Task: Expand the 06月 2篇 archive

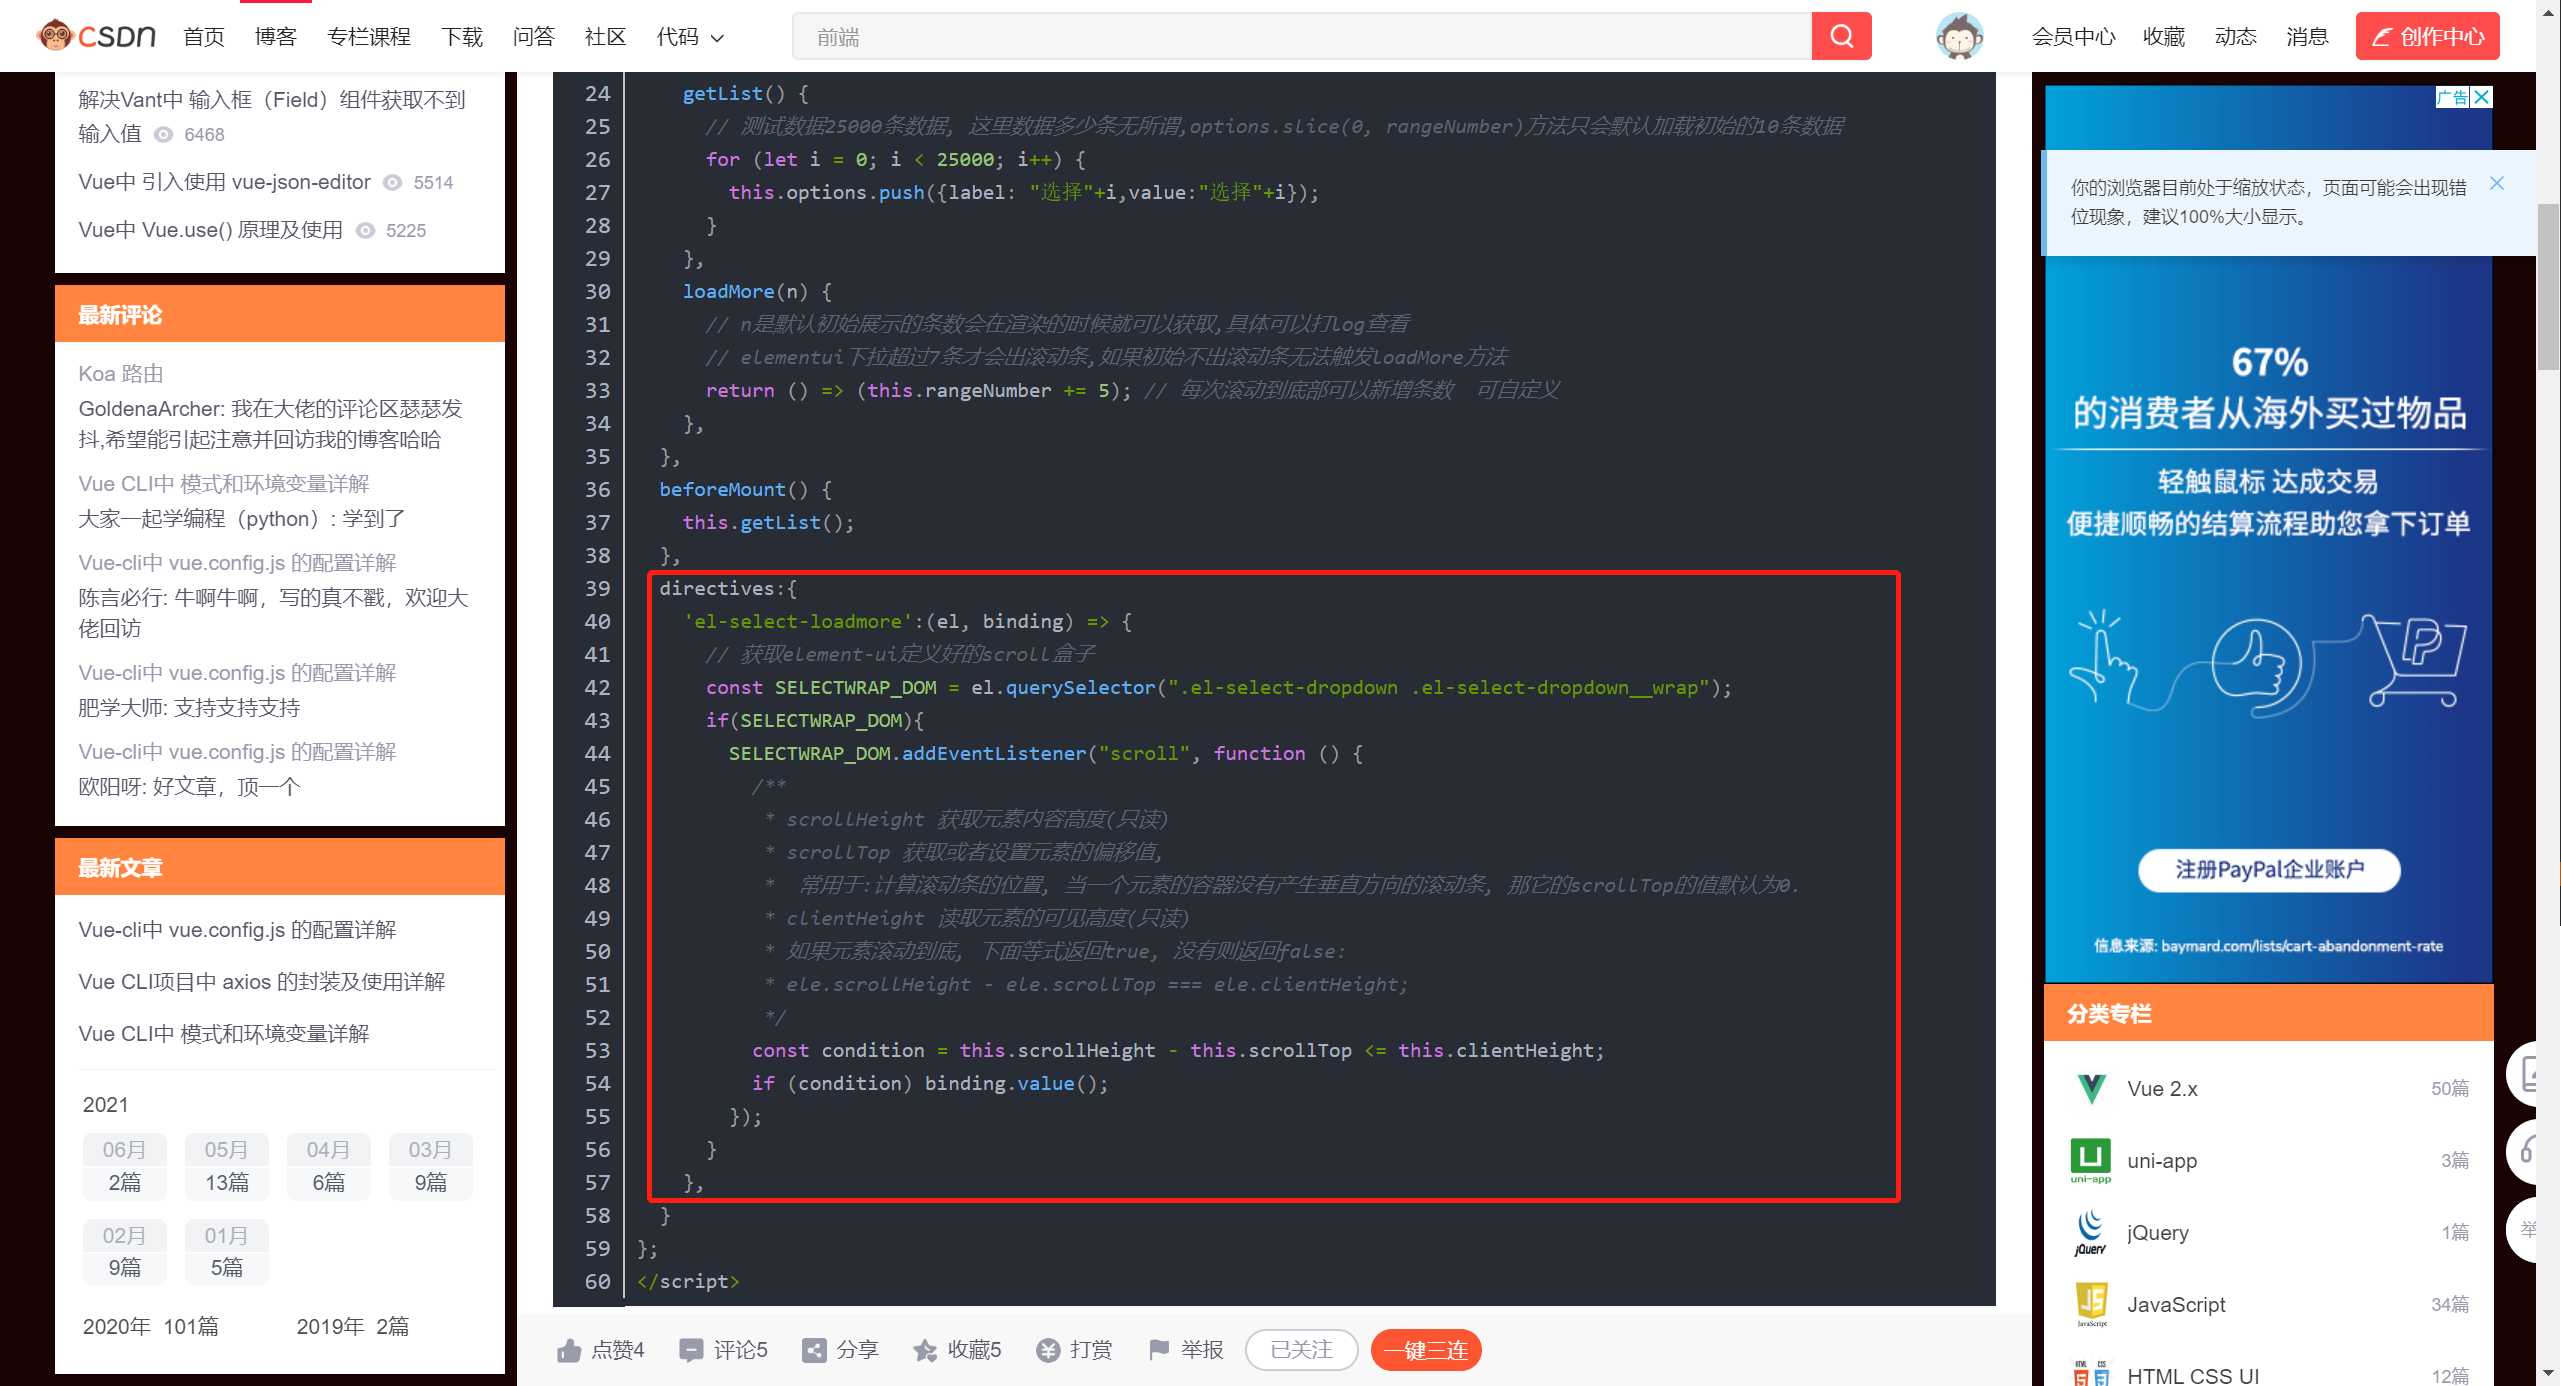Action: click(x=124, y=1166)
